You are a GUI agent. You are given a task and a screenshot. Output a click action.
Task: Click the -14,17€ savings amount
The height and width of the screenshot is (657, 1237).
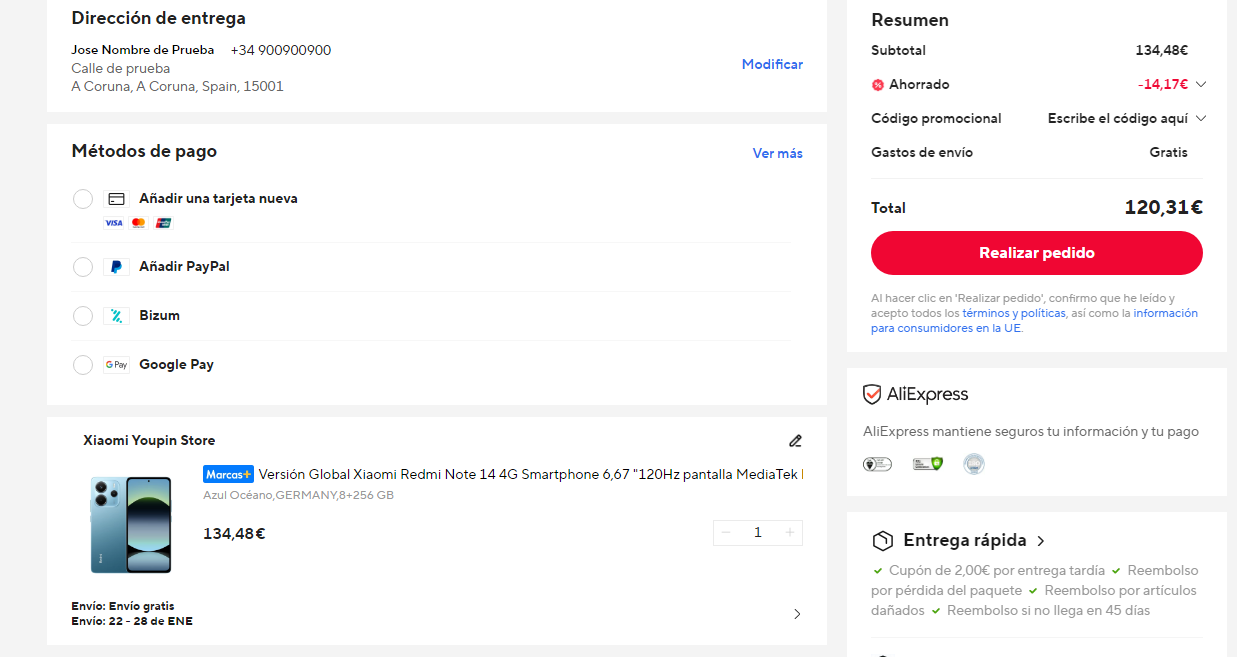[1163, 84]
